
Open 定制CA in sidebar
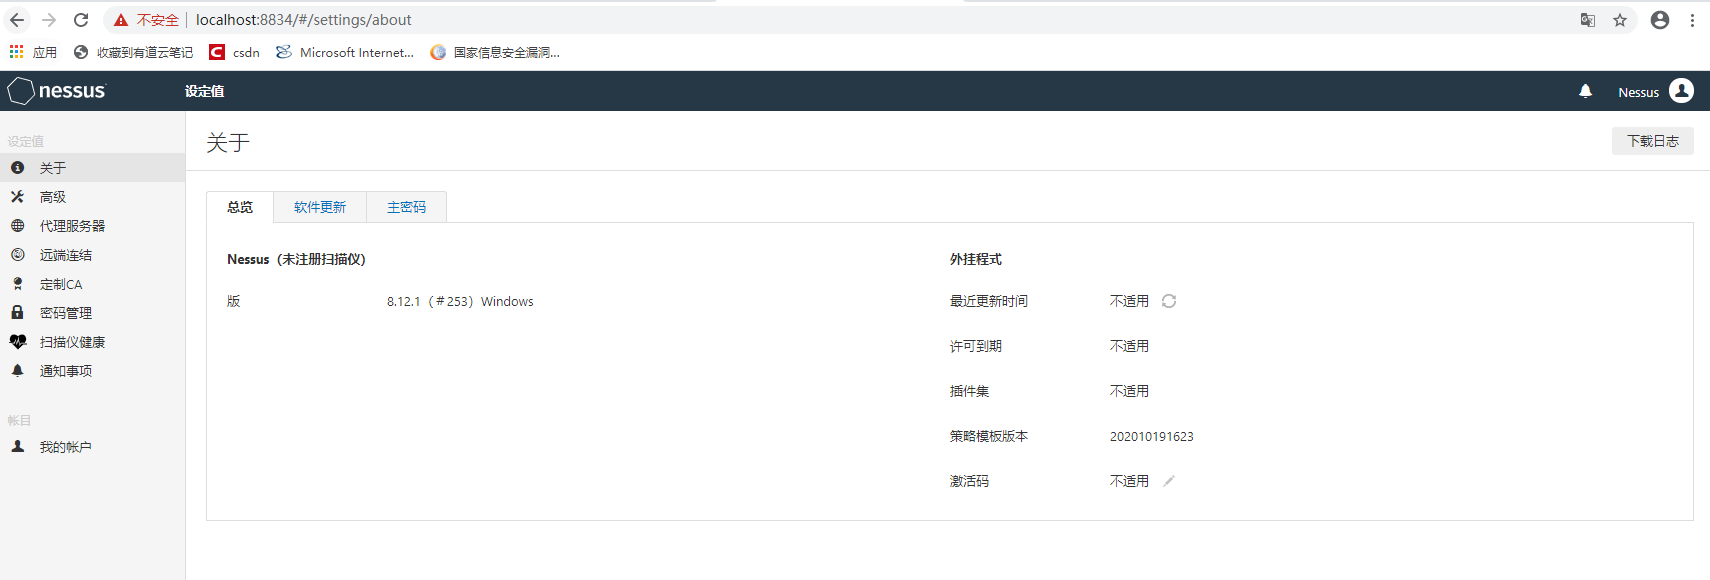[92, 284]
